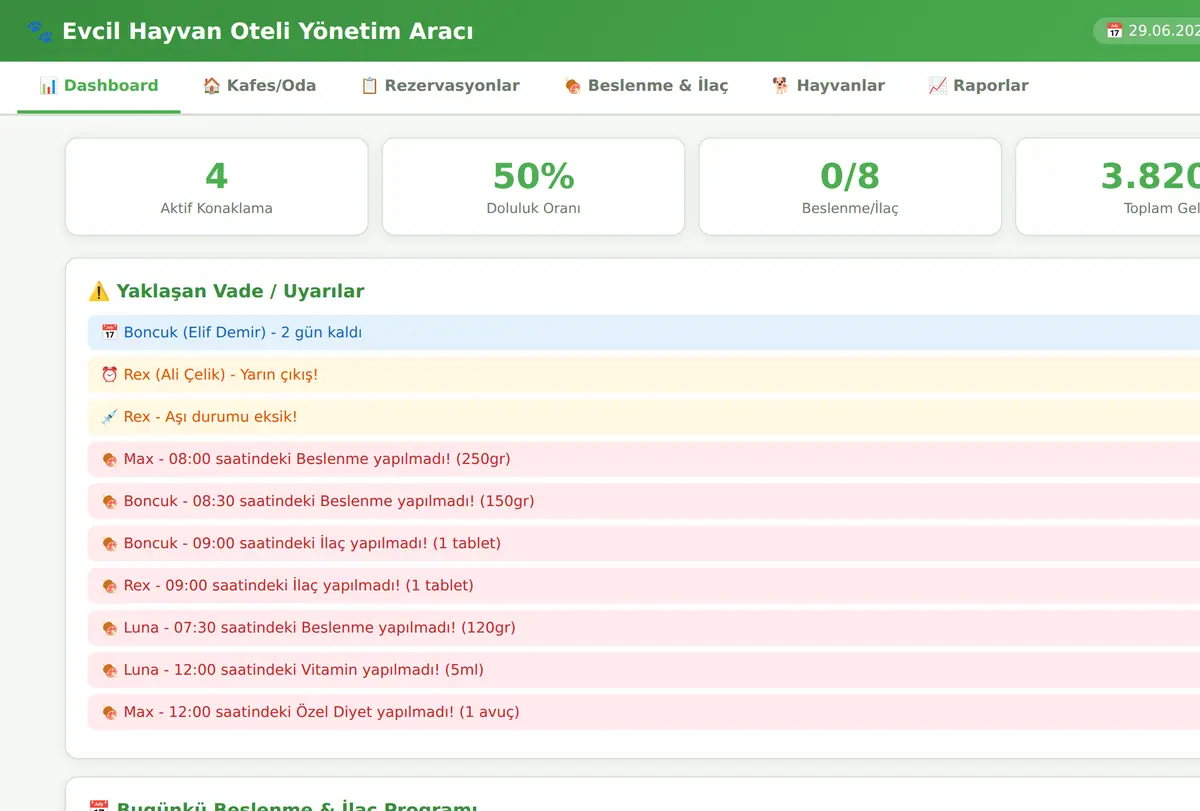Click the syringe icon in Rex vaccine alert
This screenshot has width=1200, height=811.
pyautogui.click(x=110, y=416)
